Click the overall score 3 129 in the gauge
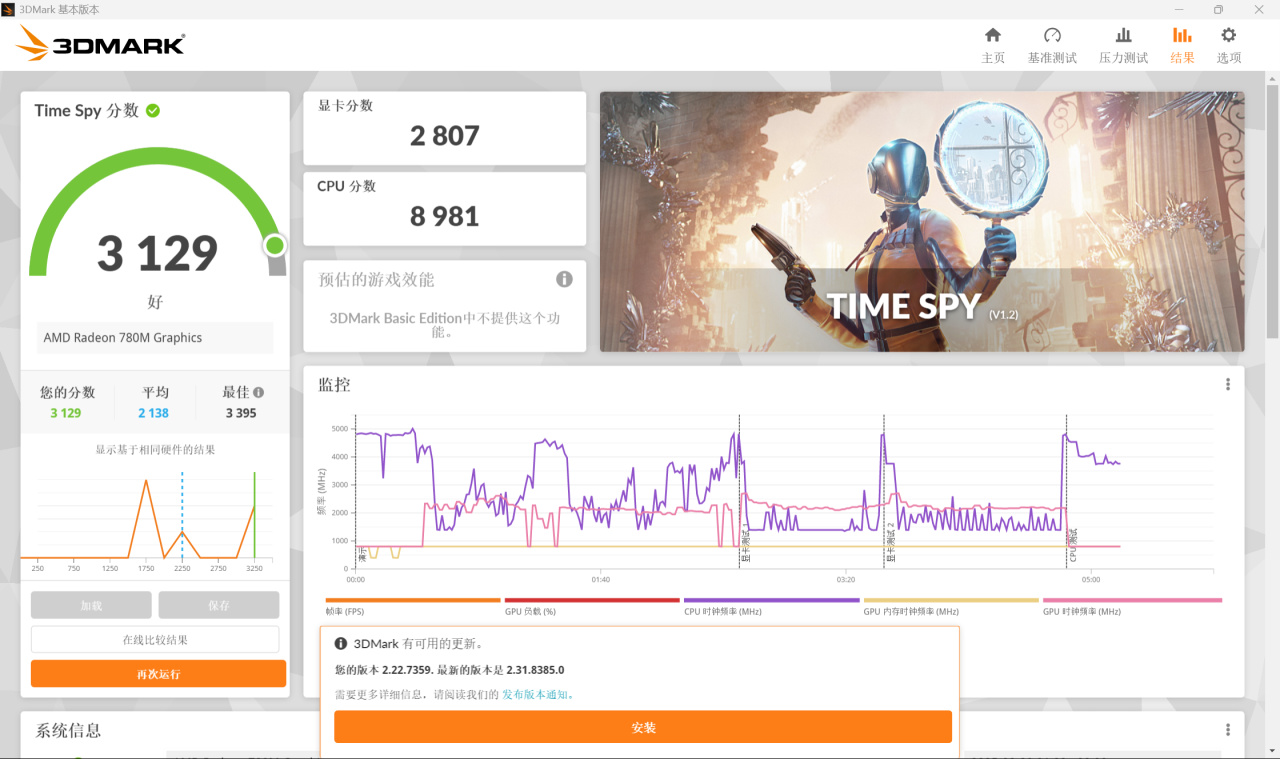 tap(157, 254)
